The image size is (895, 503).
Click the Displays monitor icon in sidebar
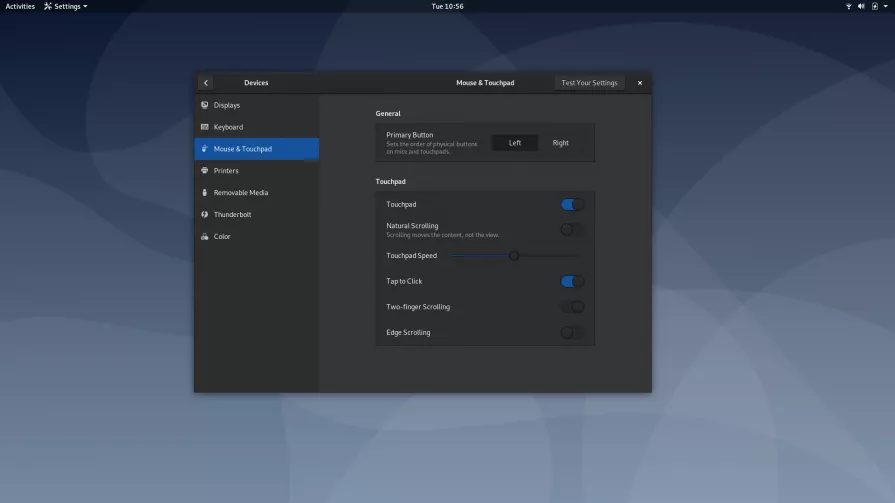pyautogui.click(x=204, y=105)
